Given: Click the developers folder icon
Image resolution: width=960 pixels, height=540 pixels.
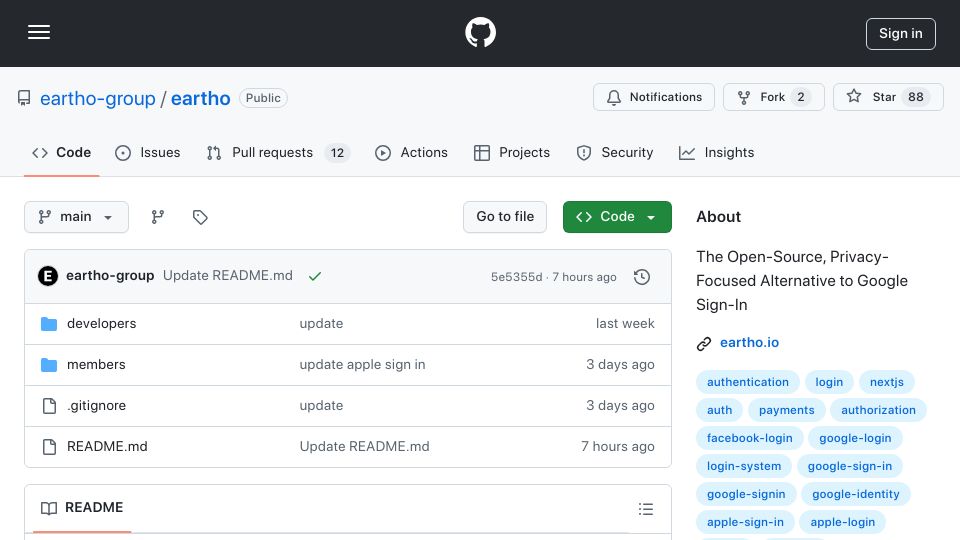Looking at the screenshot, I should pyautogui.click(x=49, y=324).
